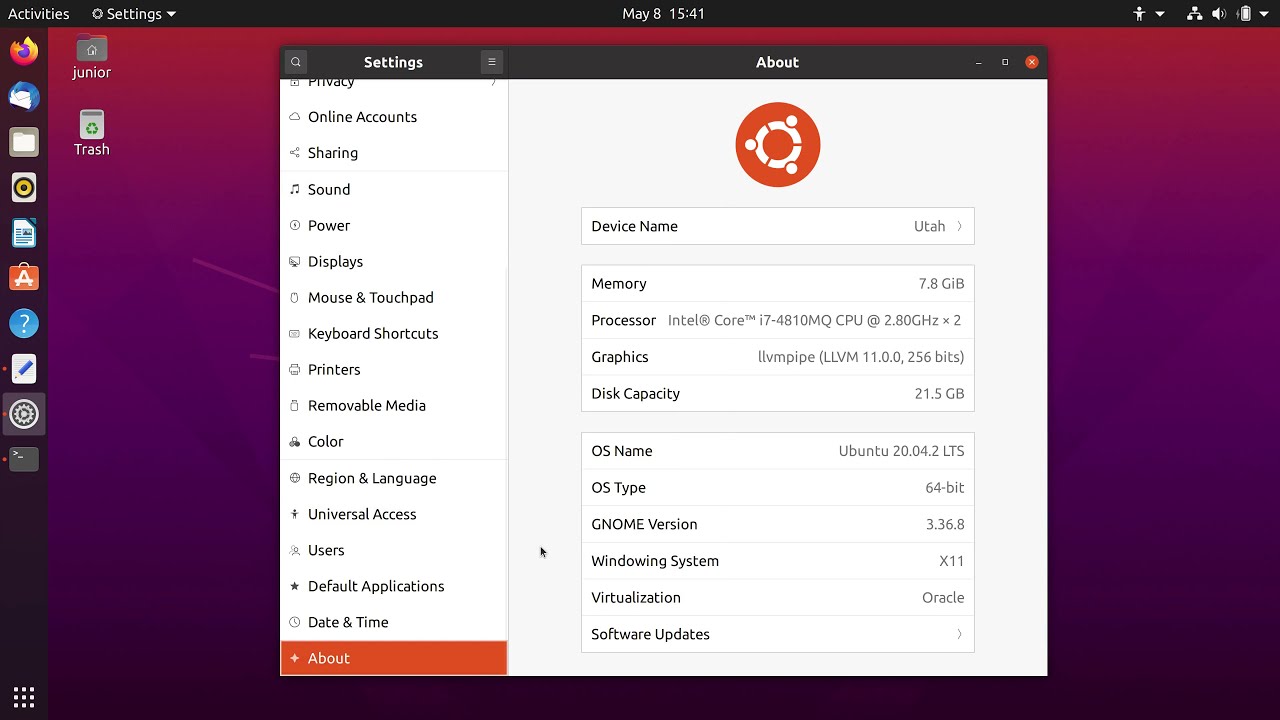
Task: Launch Rhythmbox from the dock
Action: [24, 187]
